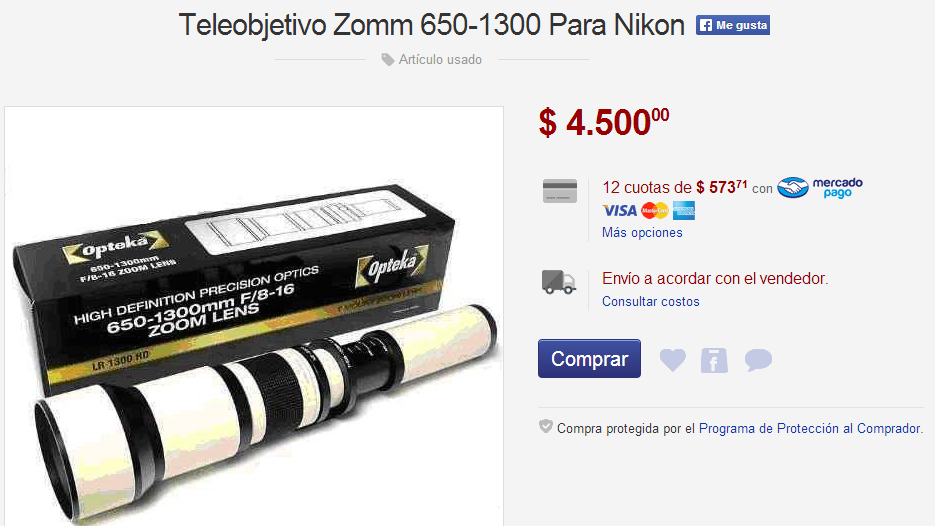This screenshot has height=526, width=935.
Task: Open Programa de Protección al Comprador link
Action: pos(810,428)
